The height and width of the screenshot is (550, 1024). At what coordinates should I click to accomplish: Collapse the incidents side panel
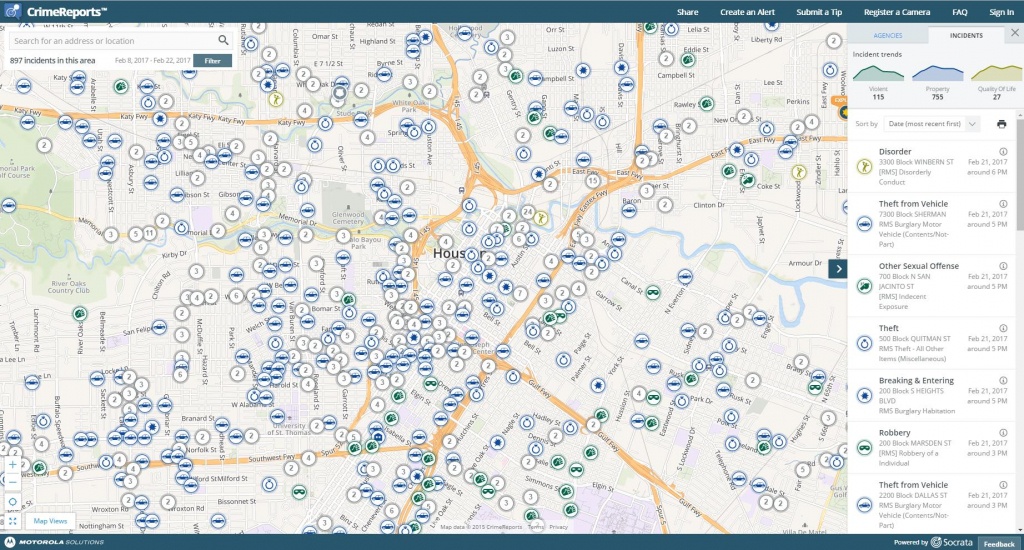click(837, 268)
